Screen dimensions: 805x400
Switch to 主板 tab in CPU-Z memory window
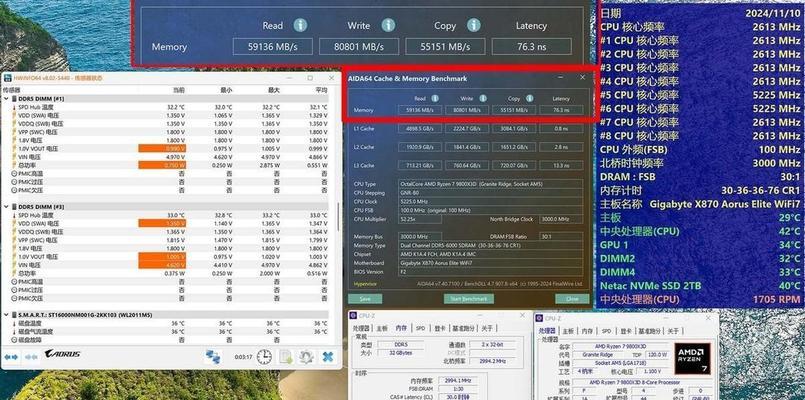(x=382, y=328)
